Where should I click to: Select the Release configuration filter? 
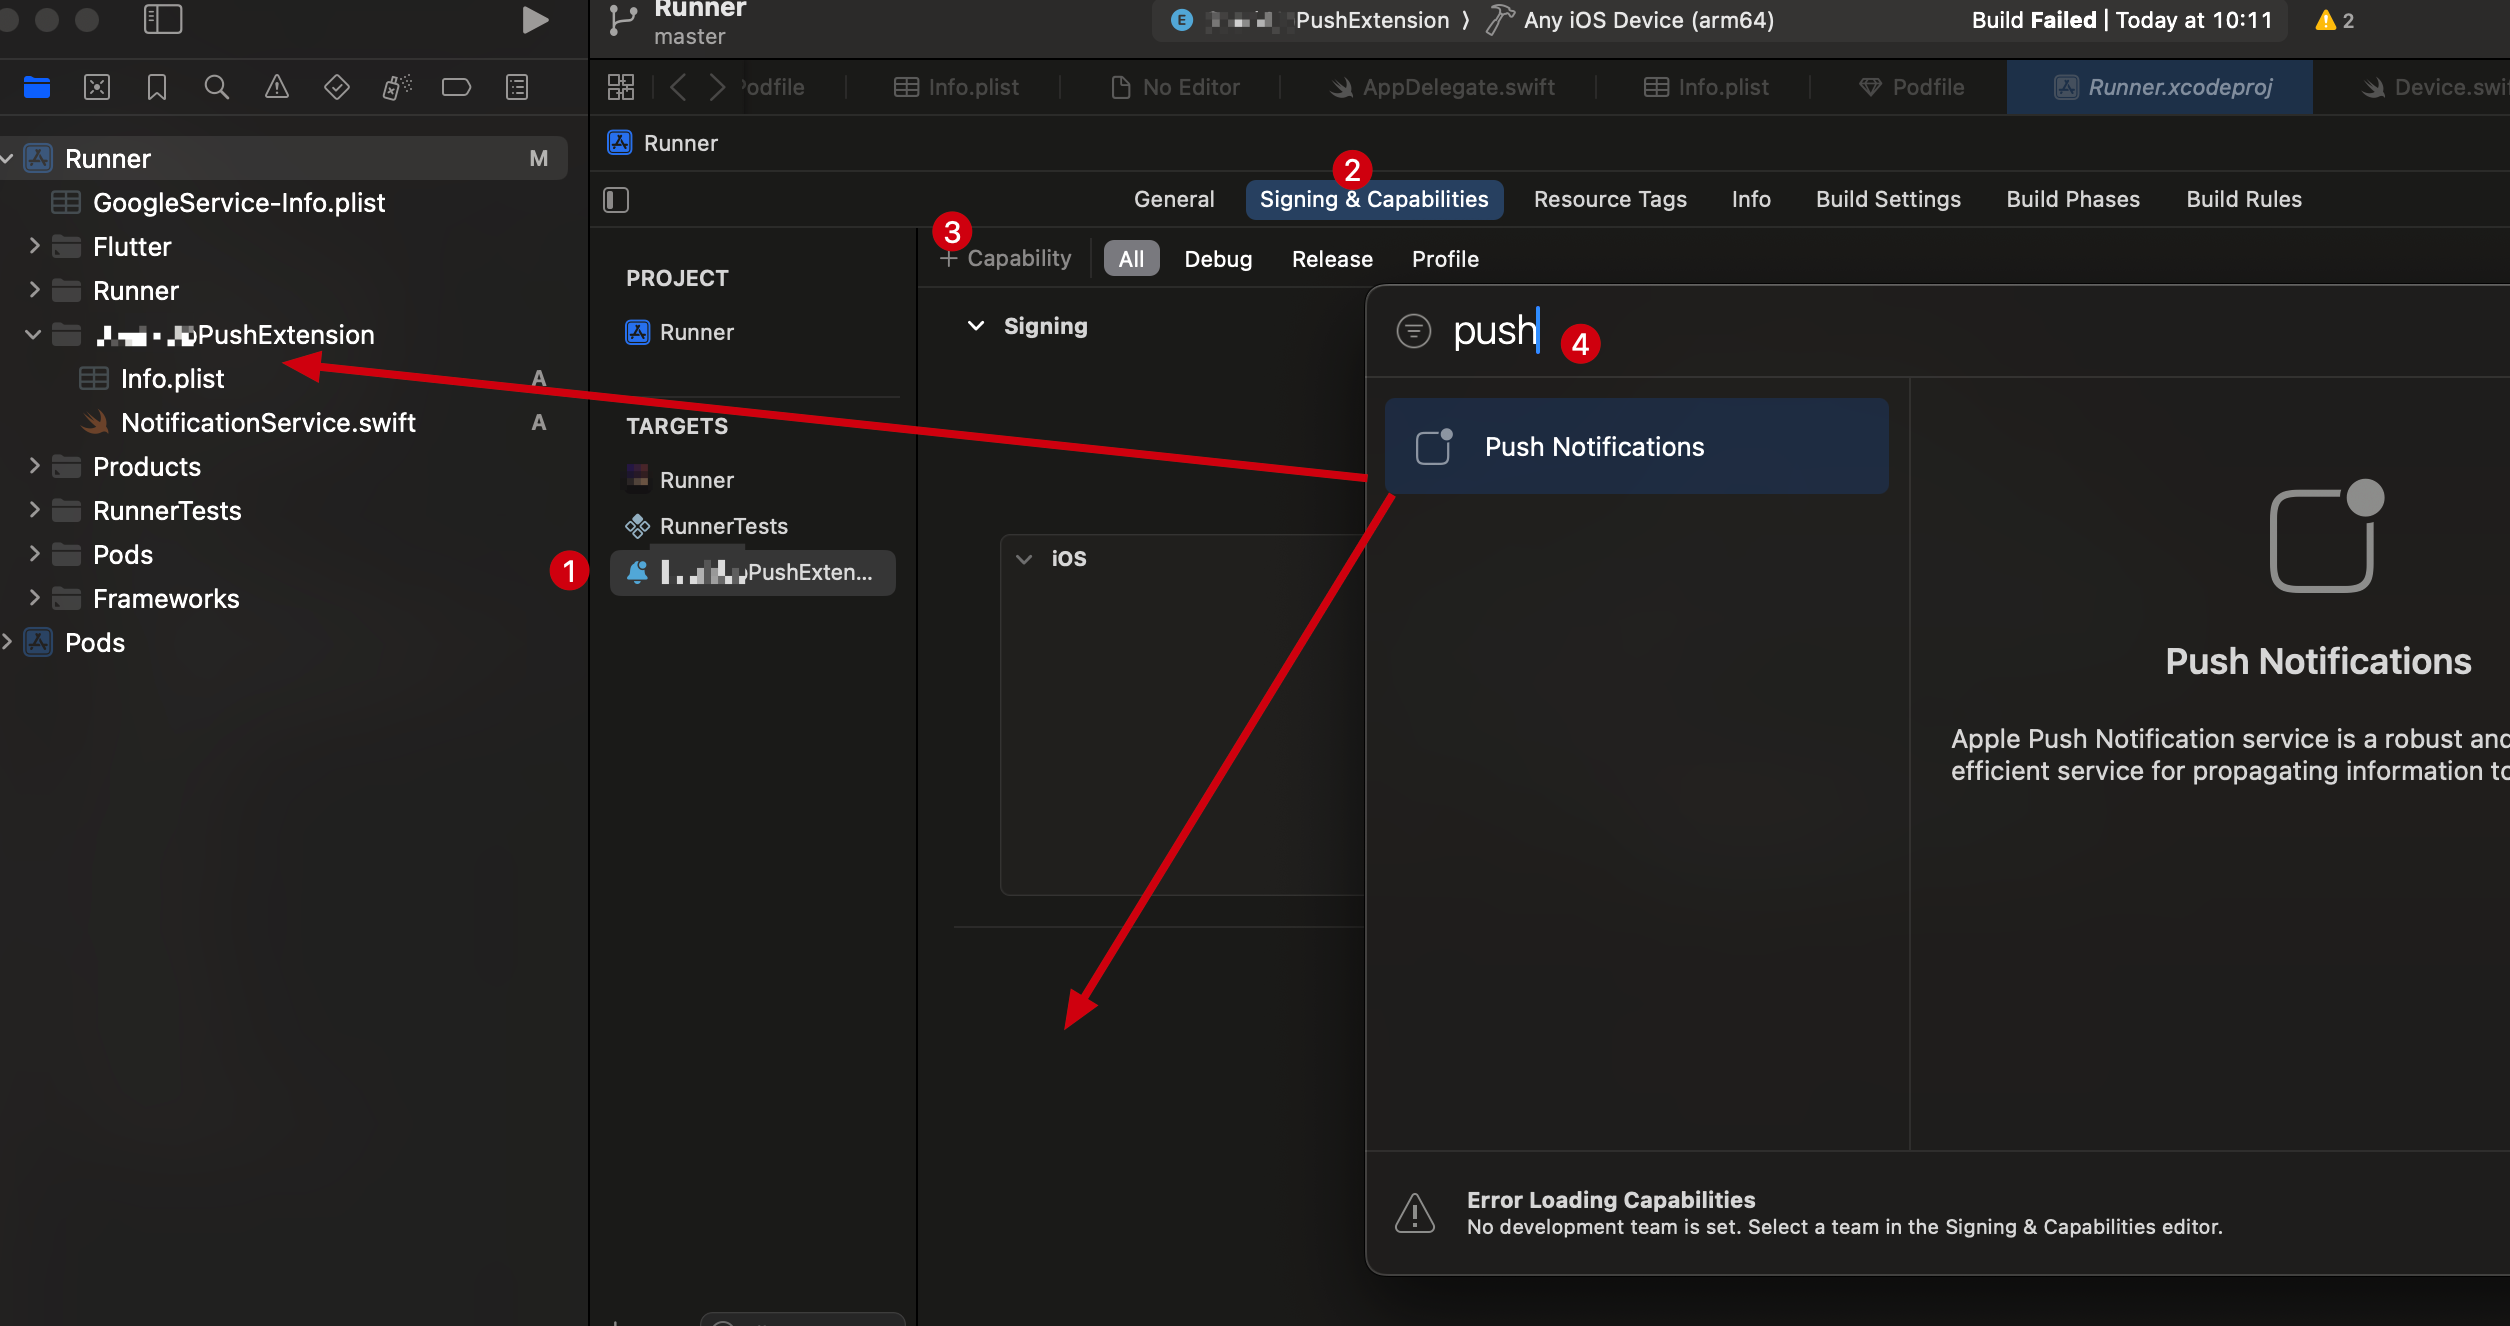(1332, 259)
